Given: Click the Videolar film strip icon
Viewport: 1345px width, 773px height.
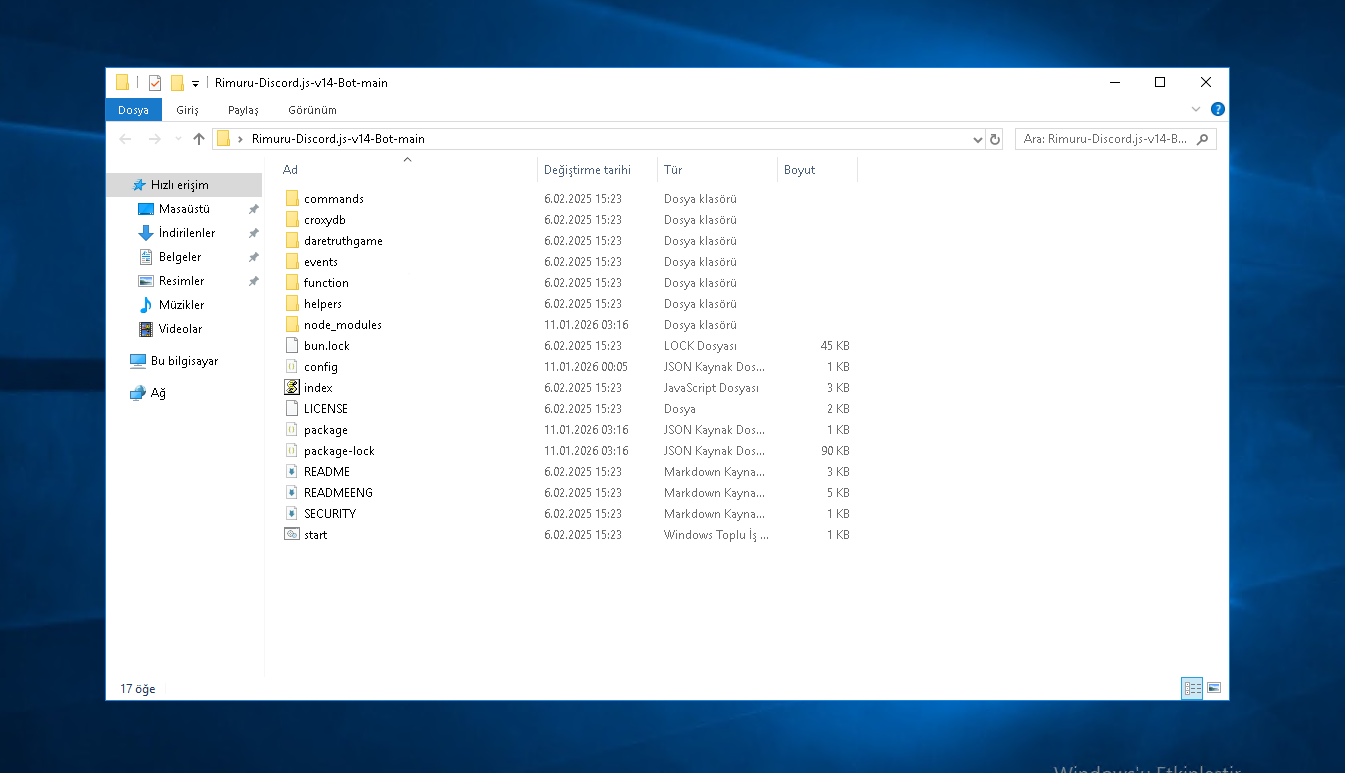Looking at the screenshot, I should [146, 329].
